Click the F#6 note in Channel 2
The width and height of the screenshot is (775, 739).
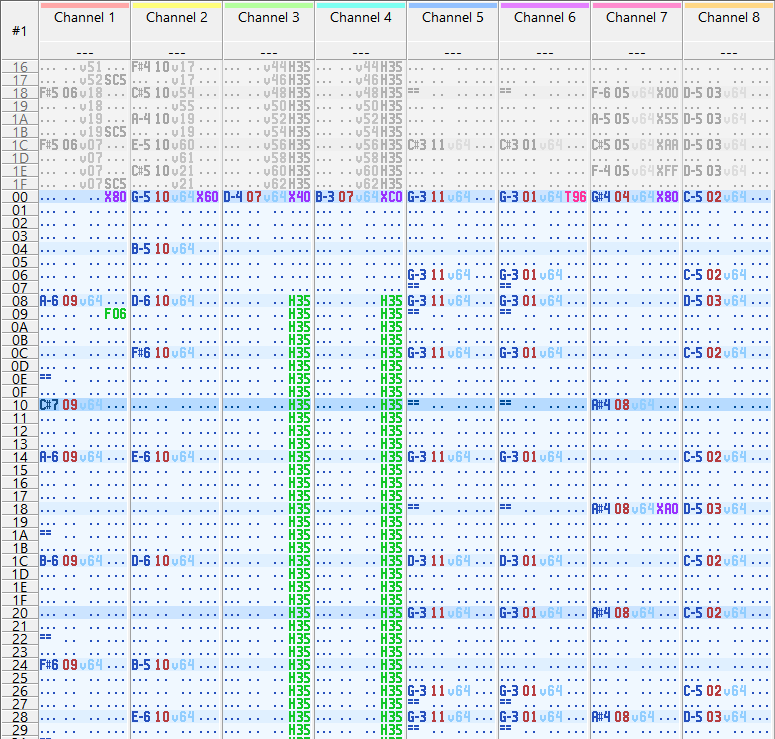(x=141, y=353)
